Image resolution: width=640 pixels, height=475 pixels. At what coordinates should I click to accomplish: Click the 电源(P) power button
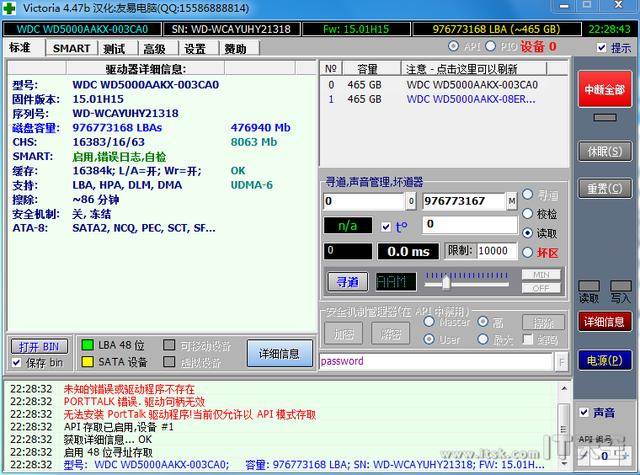click(604, 360)
